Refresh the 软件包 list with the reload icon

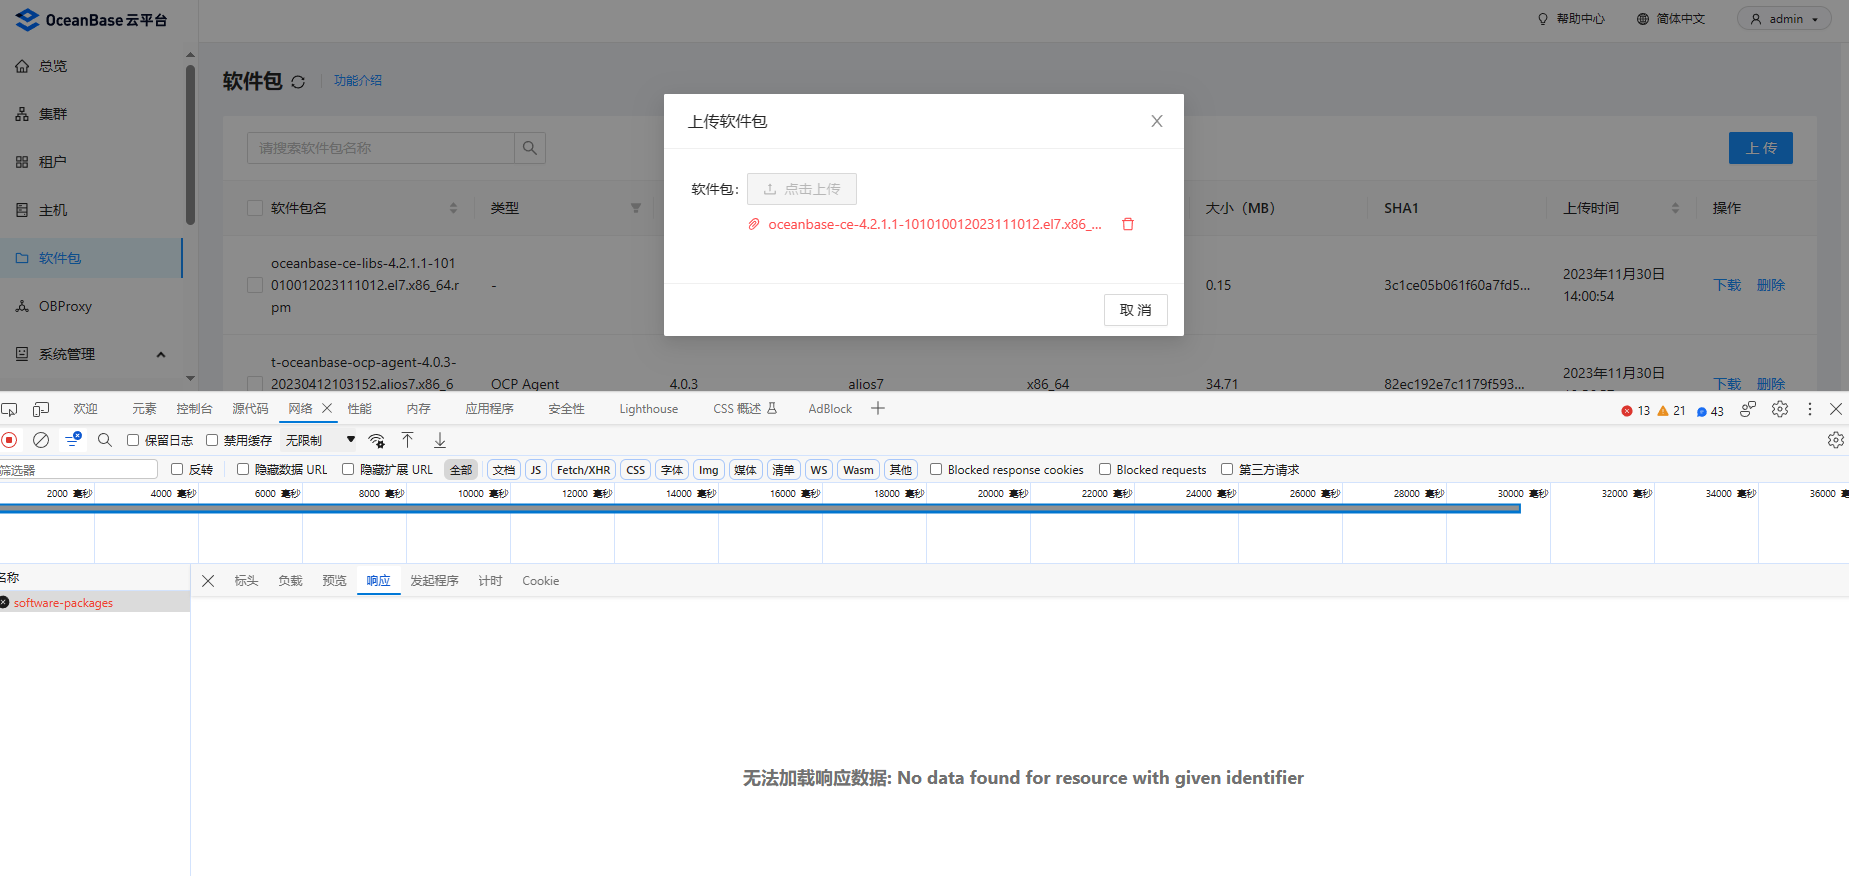(298, 82)
